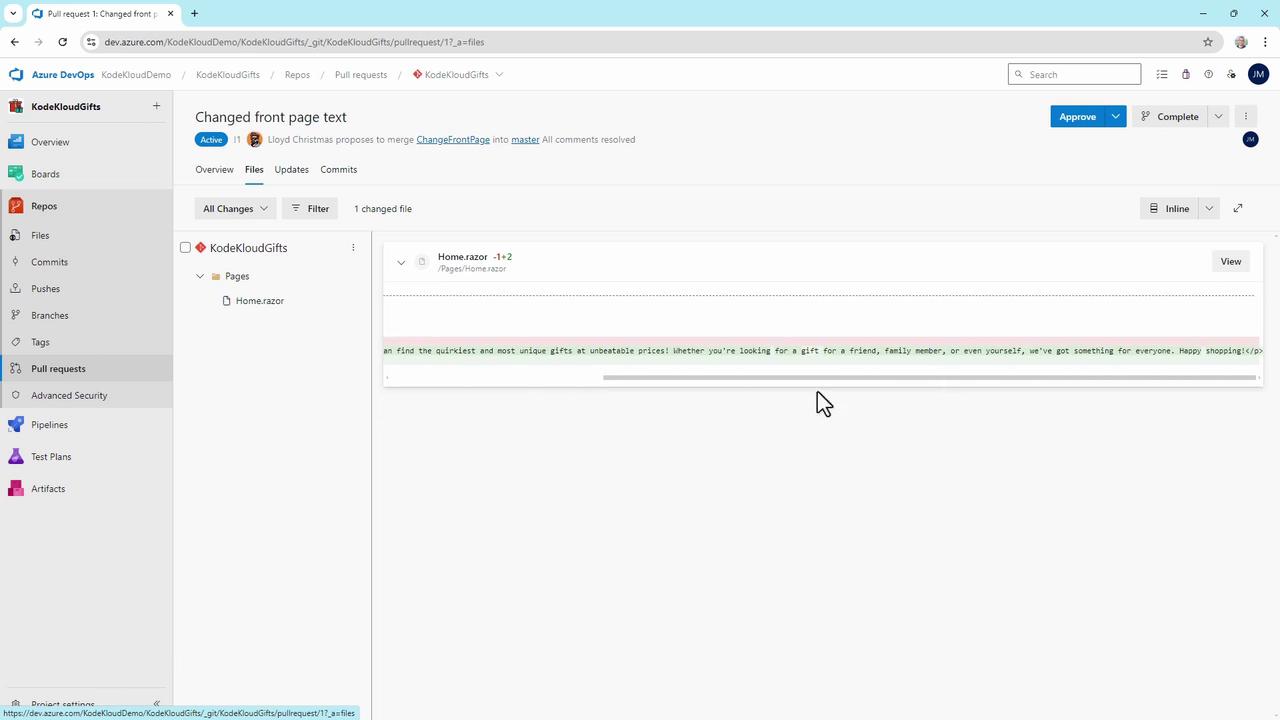The width and height of the screenshot is (1280, 720).
Task: Check the KodeKloudGifts file tree checkbox
Action: coord(185,248)
